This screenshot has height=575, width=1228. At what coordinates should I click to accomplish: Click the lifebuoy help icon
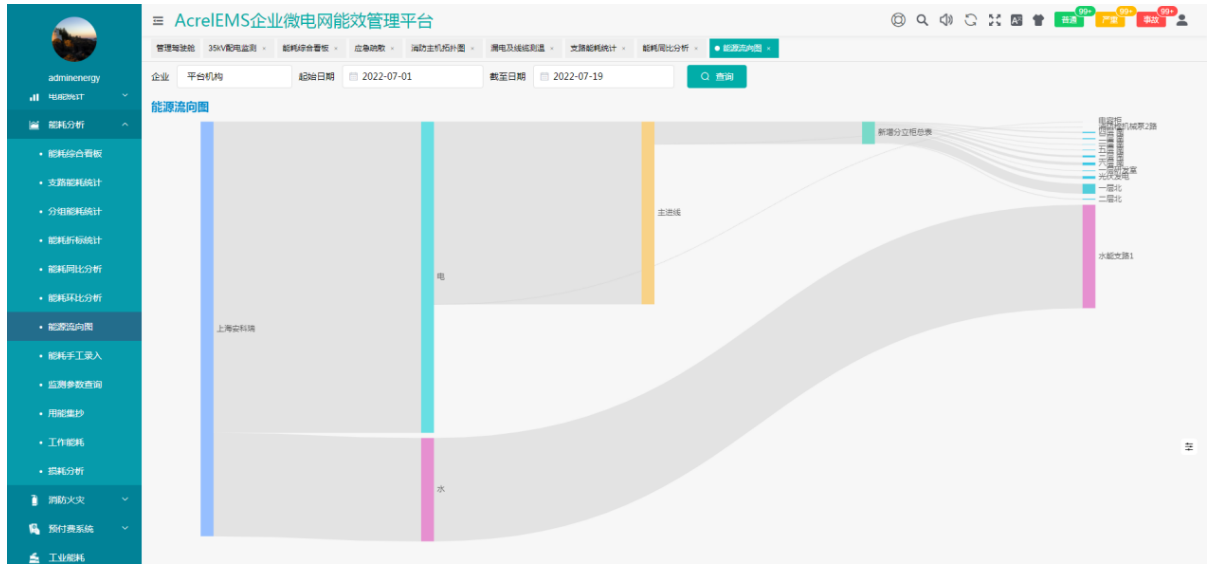click(x=898, y=20)
